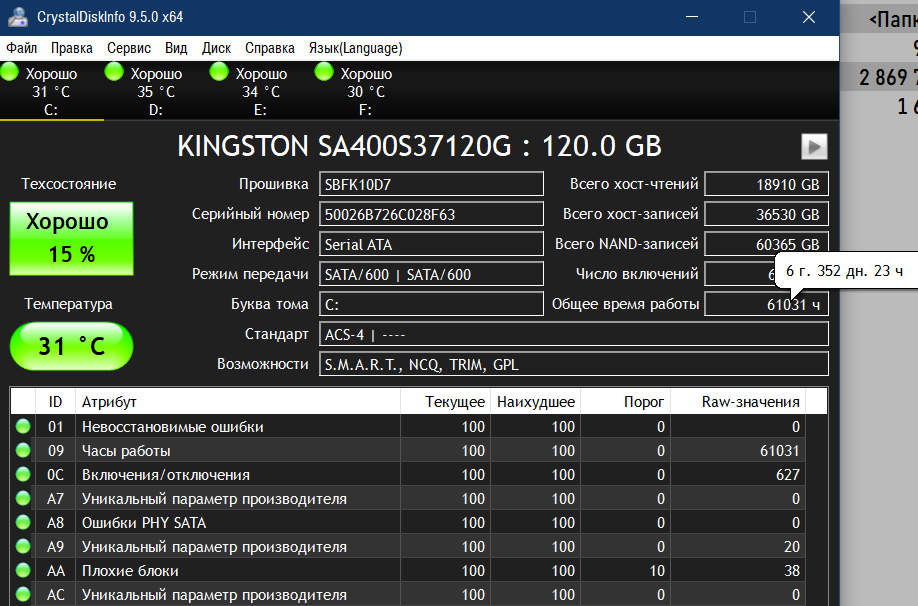Click the Всего NAND-записей label
The width and height of the screenshot is (918, 606).
[x=626, y=244]
